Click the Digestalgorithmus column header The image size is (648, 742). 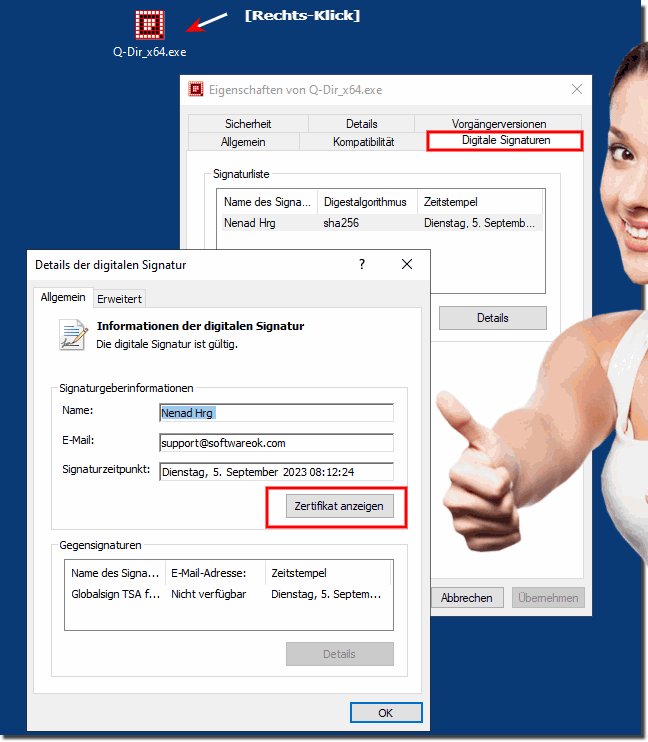point(368,202)
